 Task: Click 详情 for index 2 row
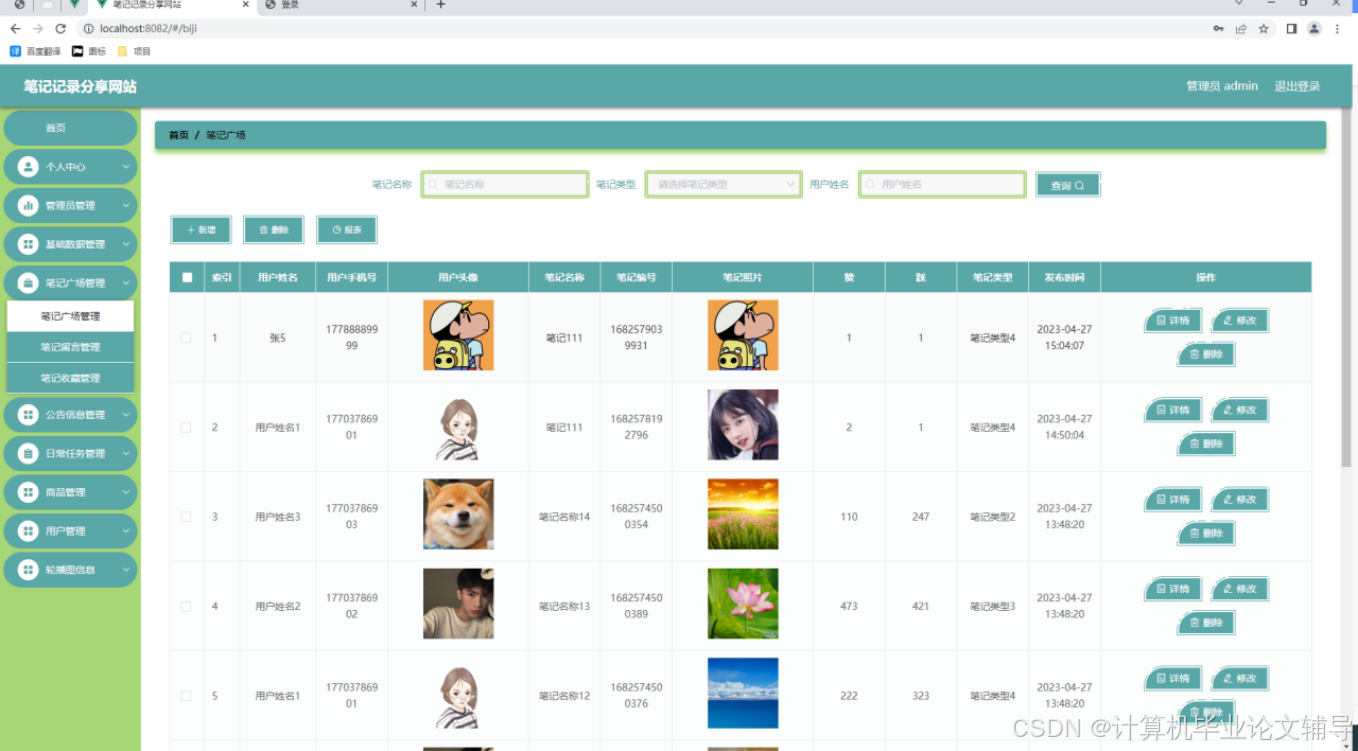pos(1173,410)
